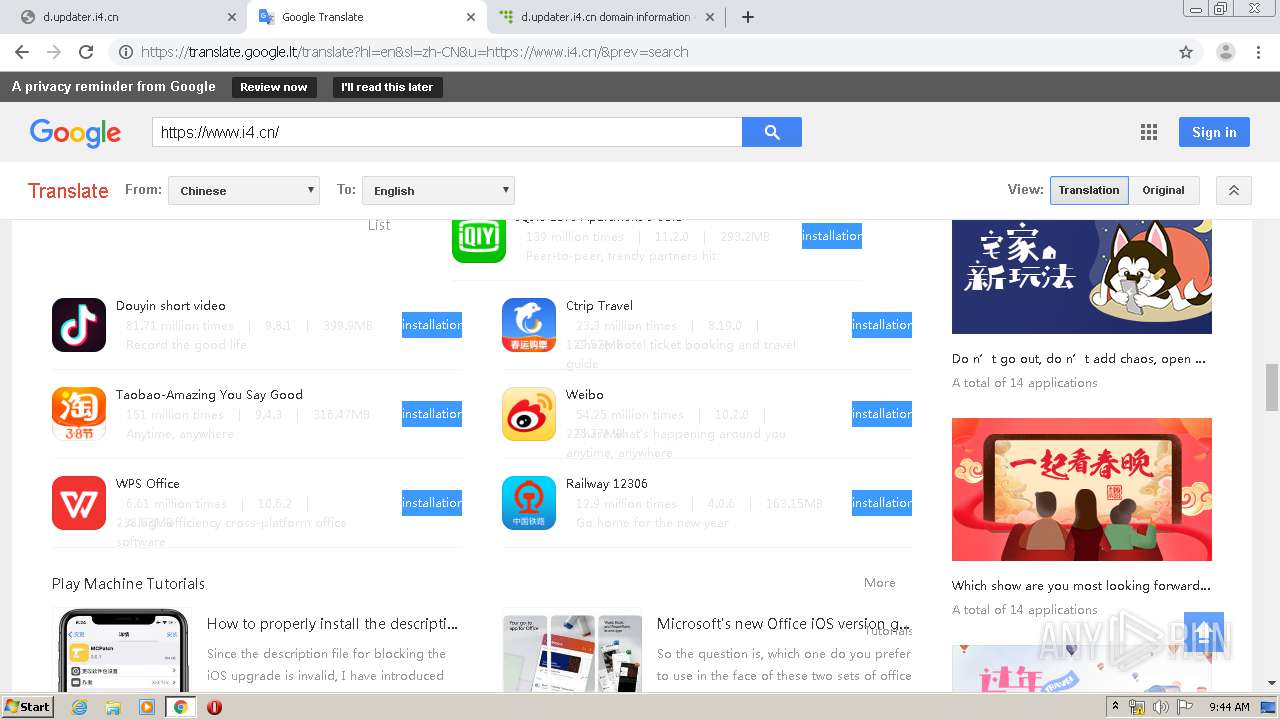Close the first d.updater.i4.cn tab

click(232, 17)
